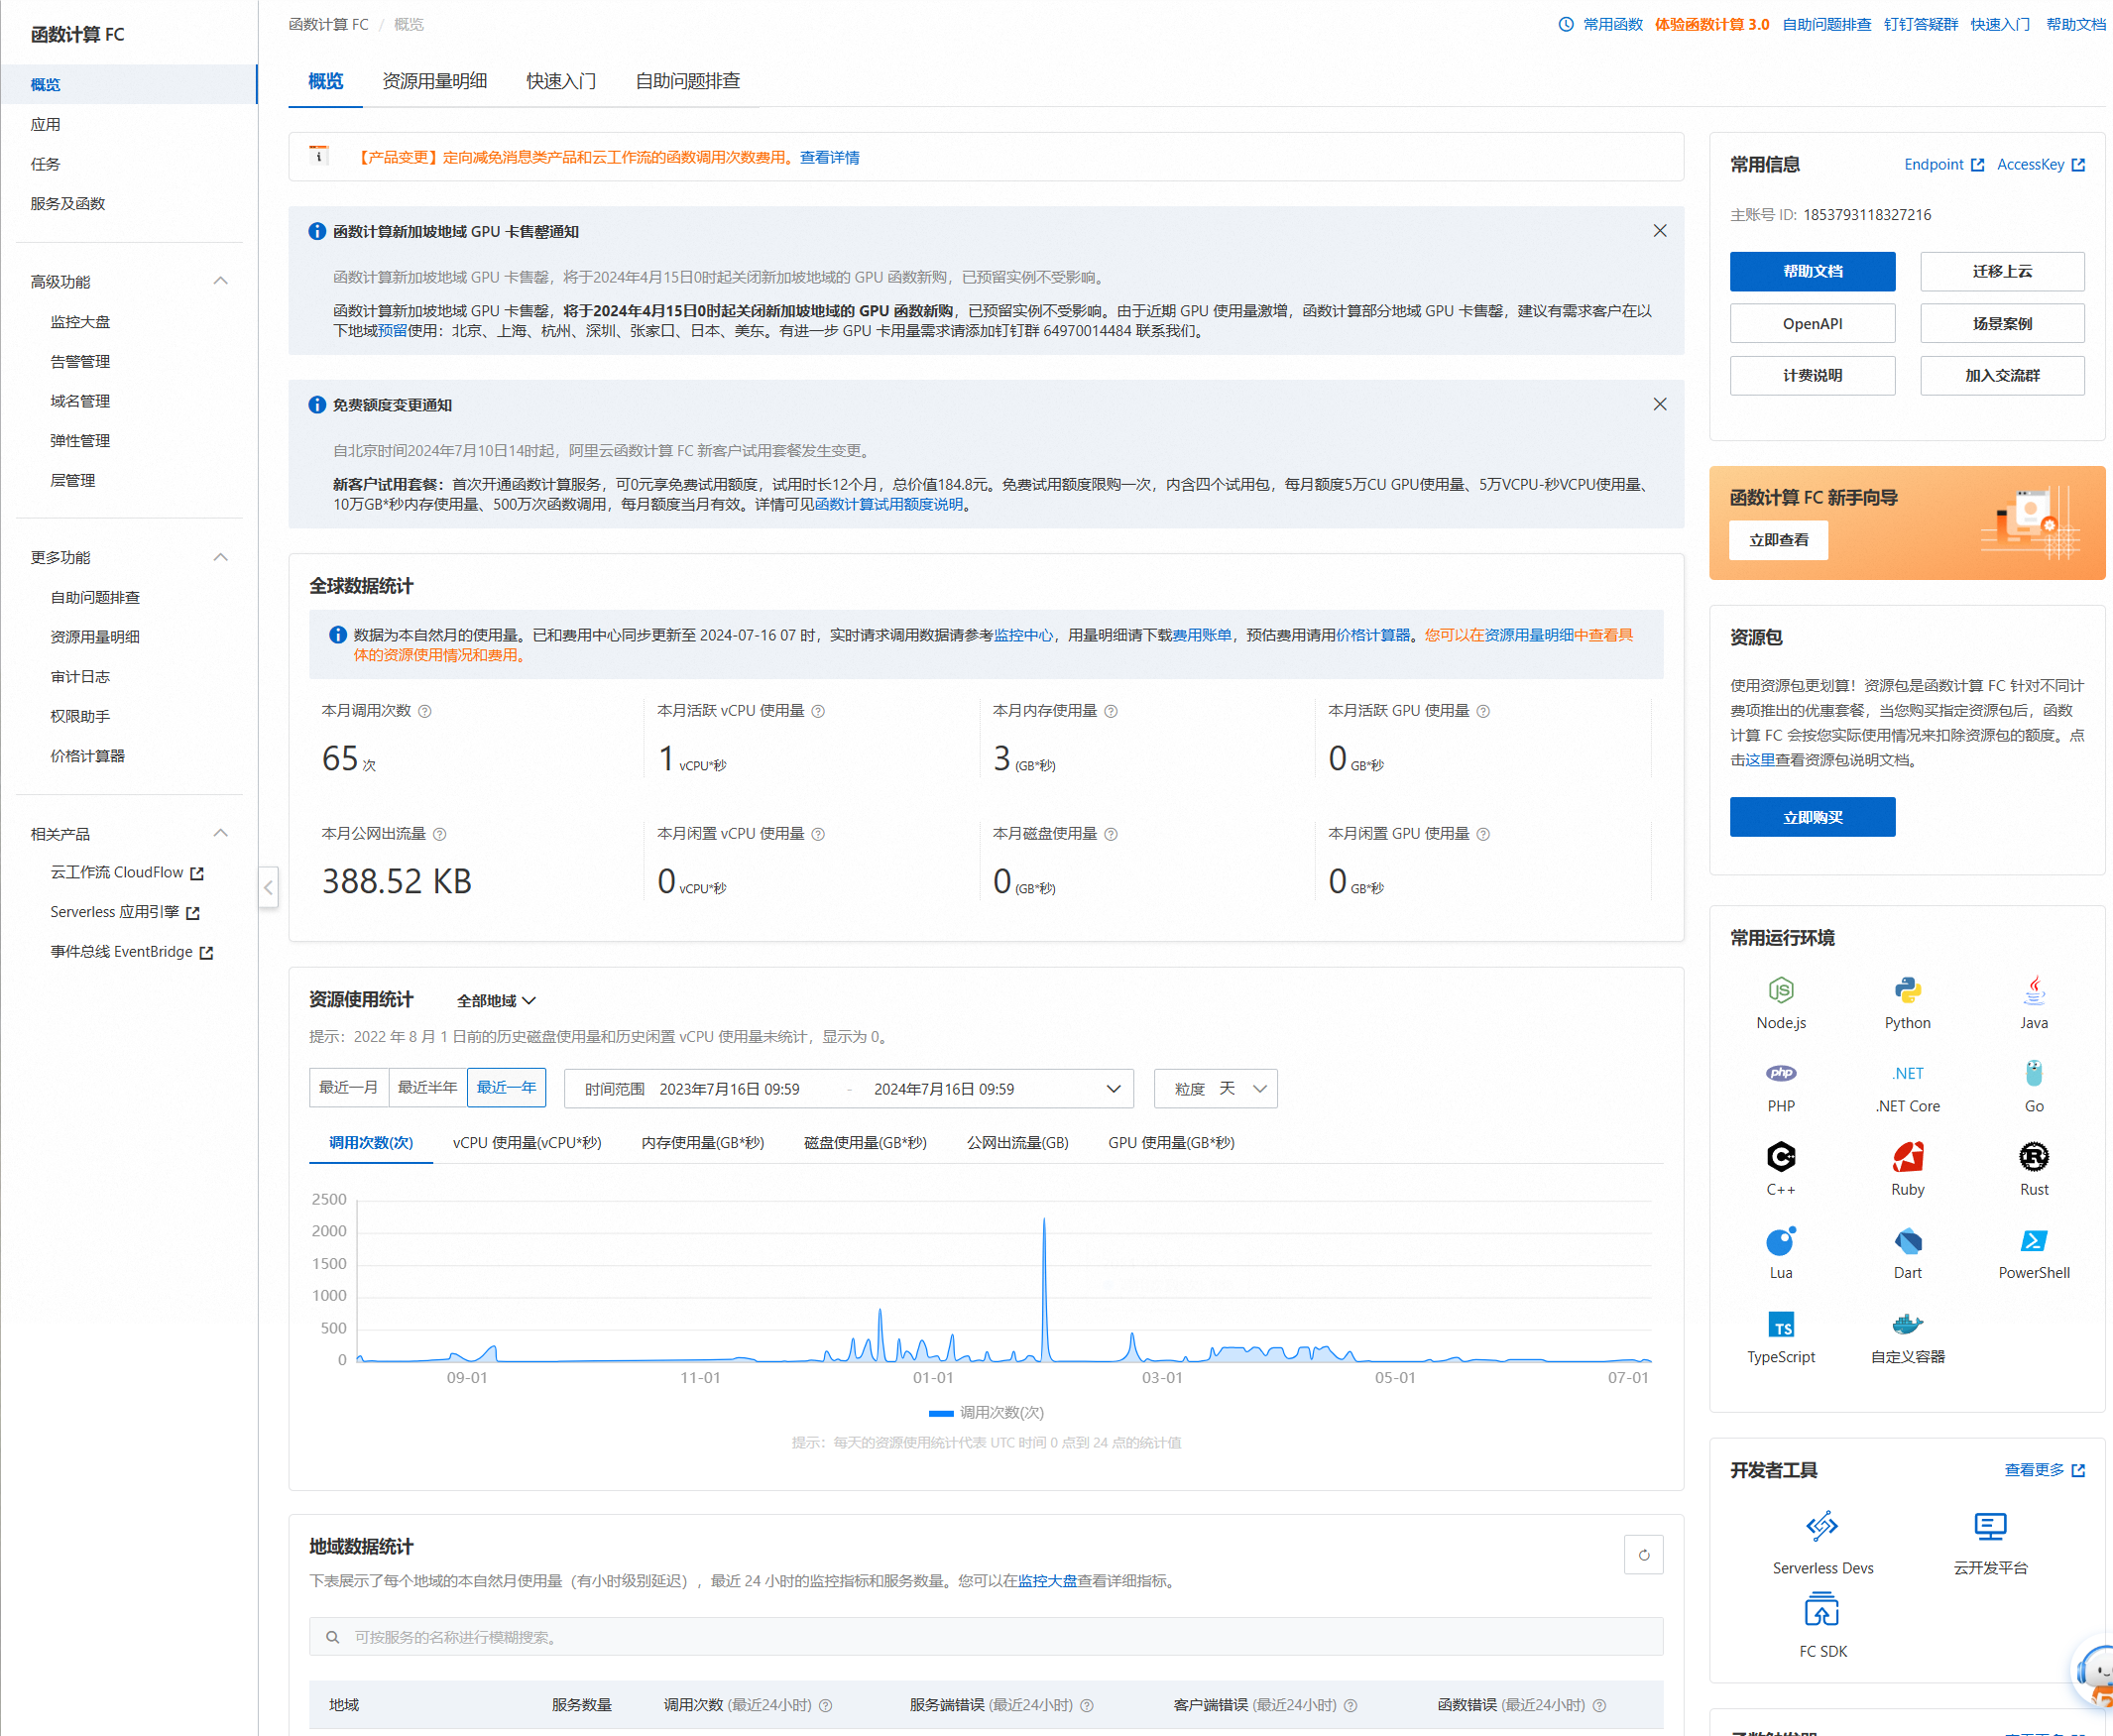Click the refresh icon in 地域数据统计
Image resolution: width=2113 pixels, height=1736 pixels.
tap(1643, 1555)
